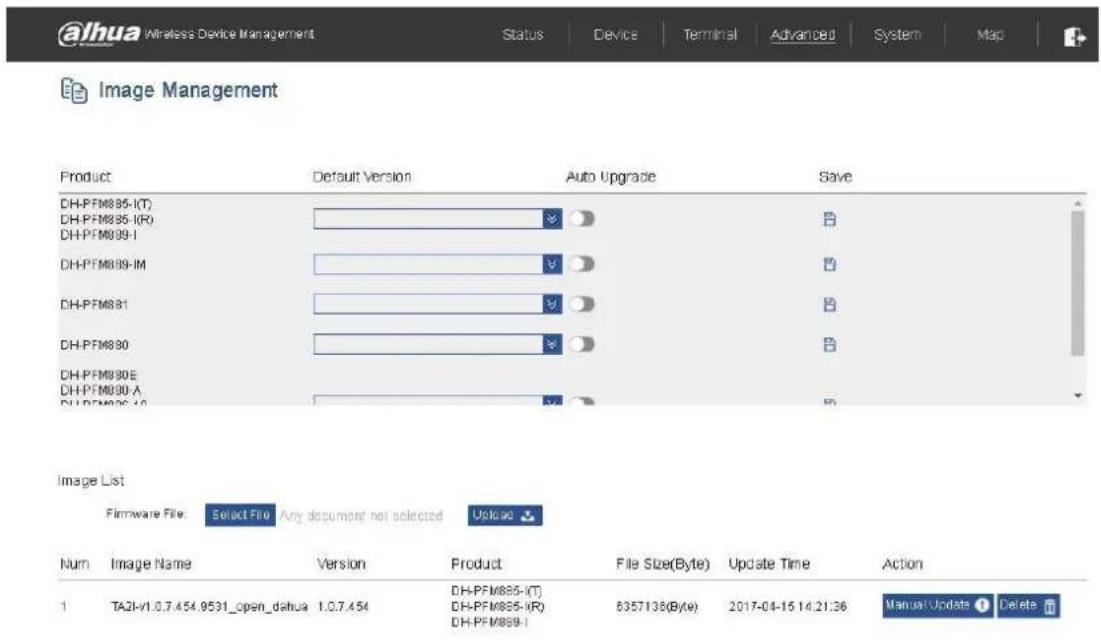The image size is (1101, 640).
Task: Save settings for DH-PFM881 row
Action: (x=829, y=305)
